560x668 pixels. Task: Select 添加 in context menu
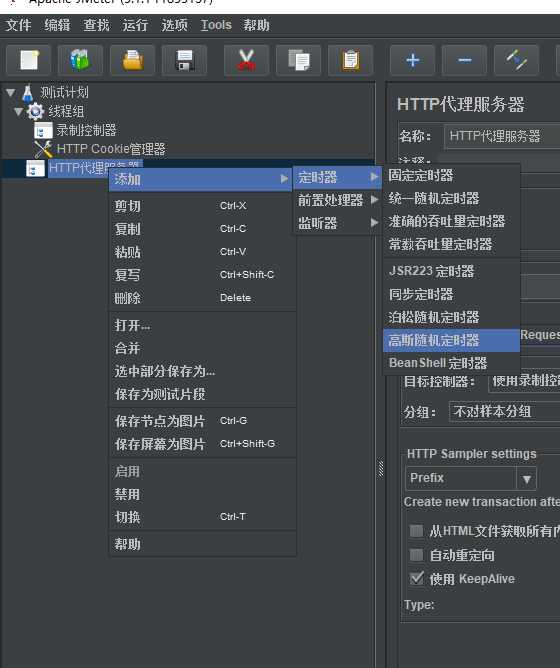click(x=201, y=179)
